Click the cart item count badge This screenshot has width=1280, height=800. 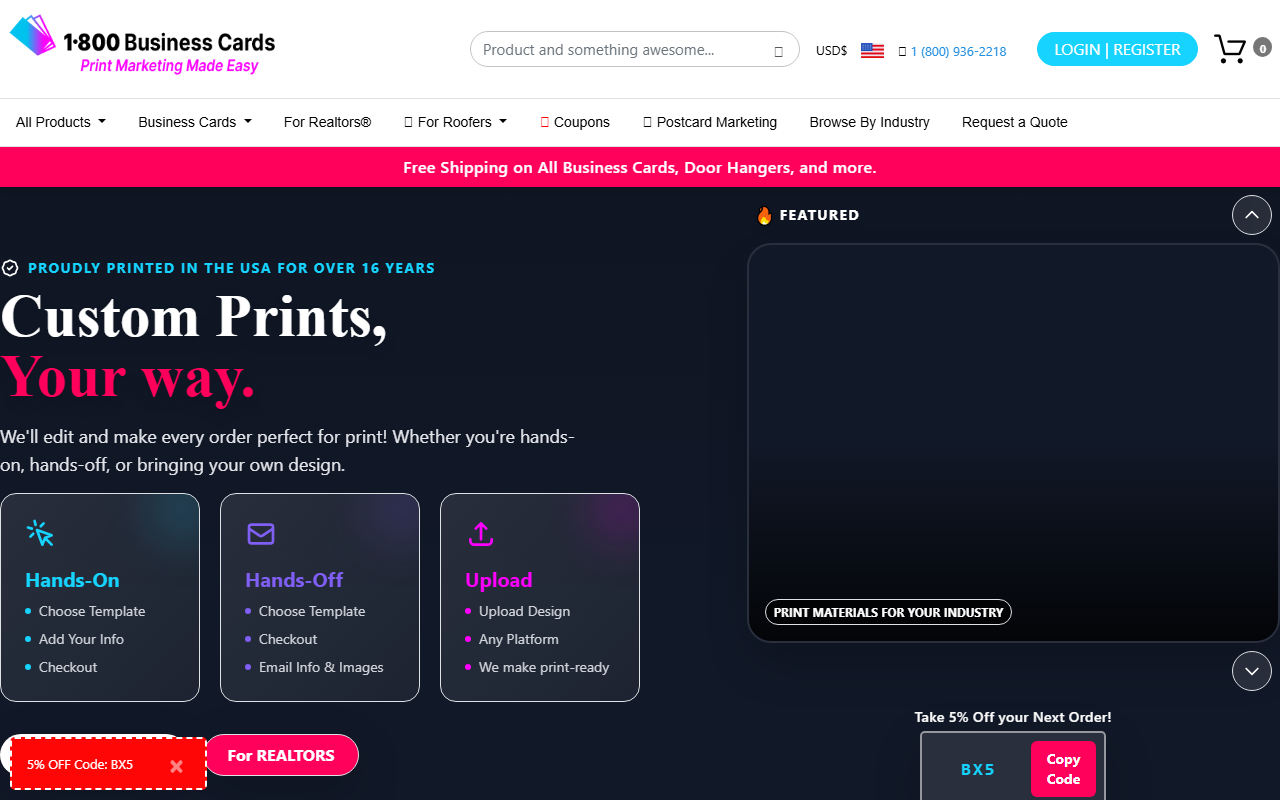pyautogui.click(x=1263, y=48)
